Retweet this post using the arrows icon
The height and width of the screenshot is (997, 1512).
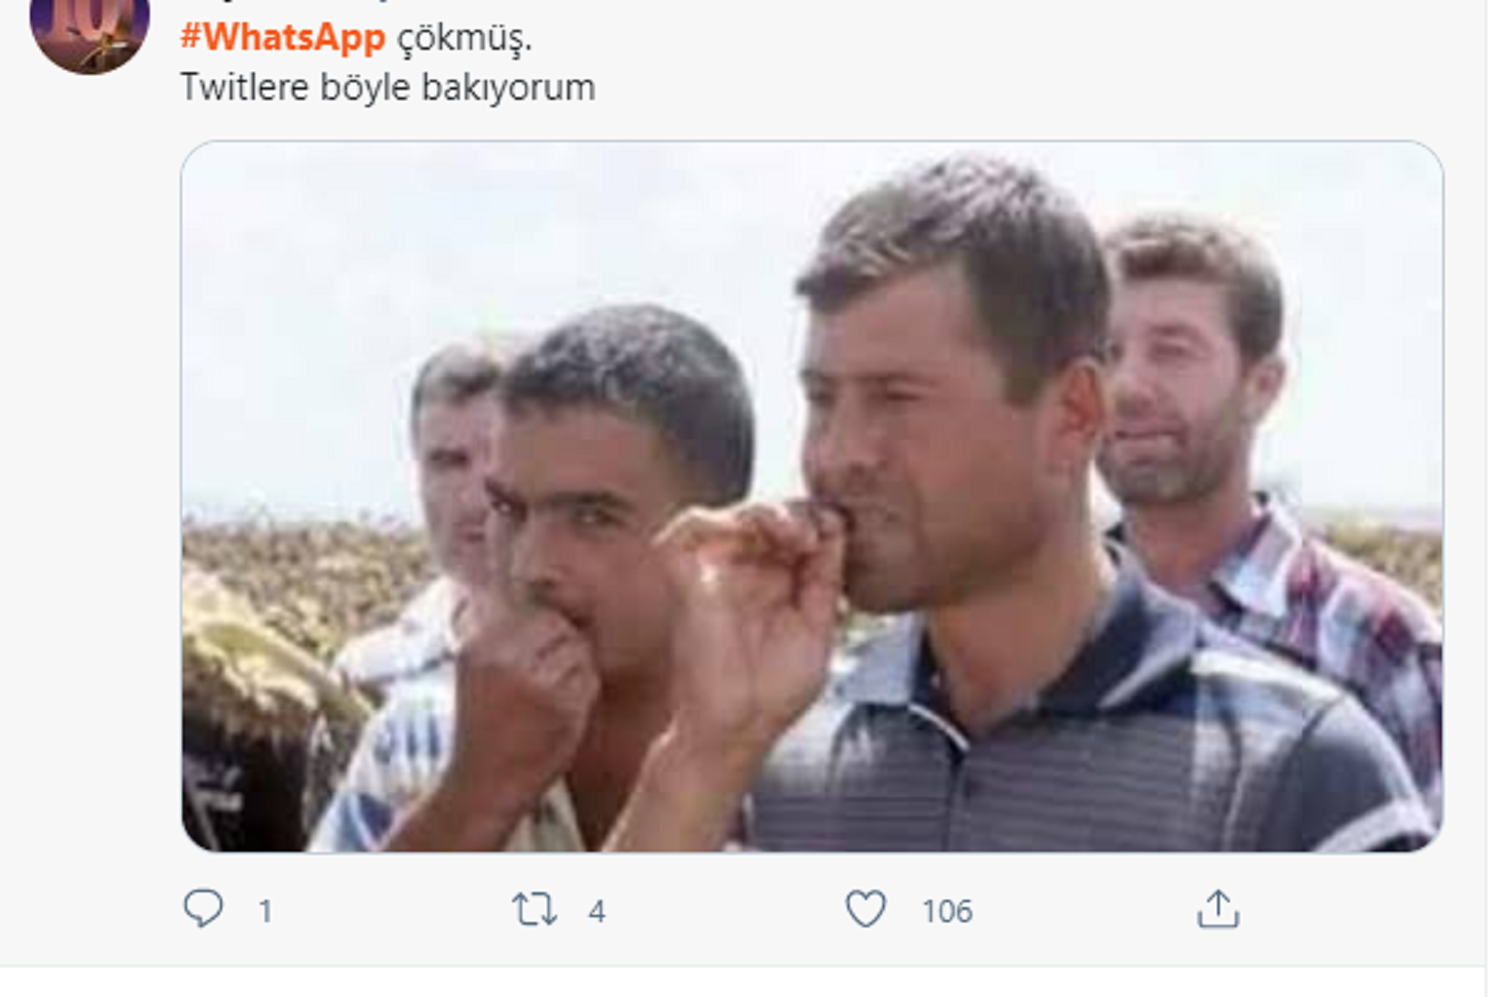coord(534,910)
